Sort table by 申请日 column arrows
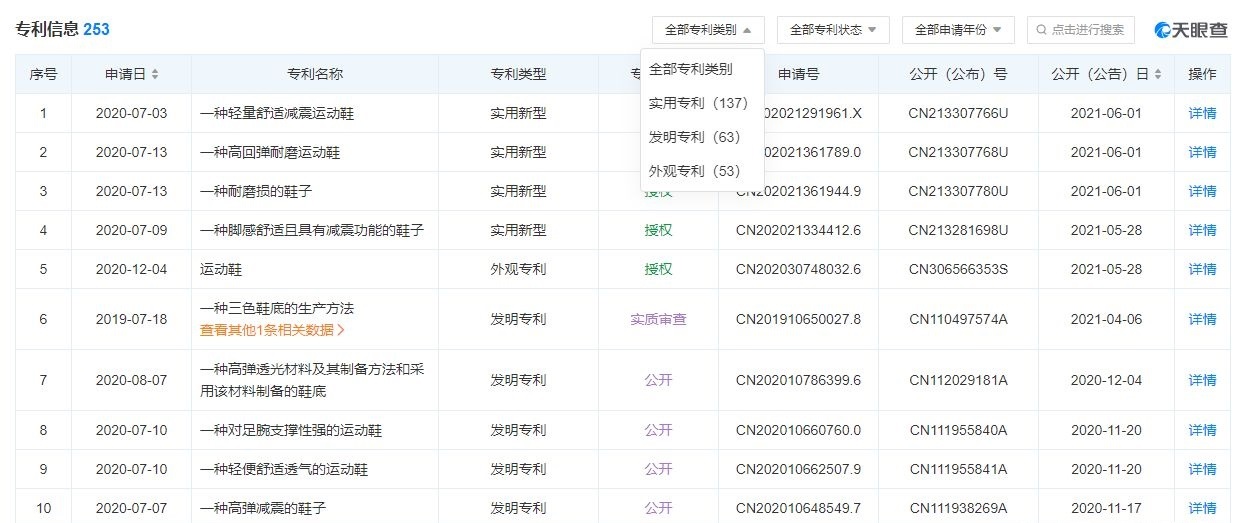 click(155, 75)
